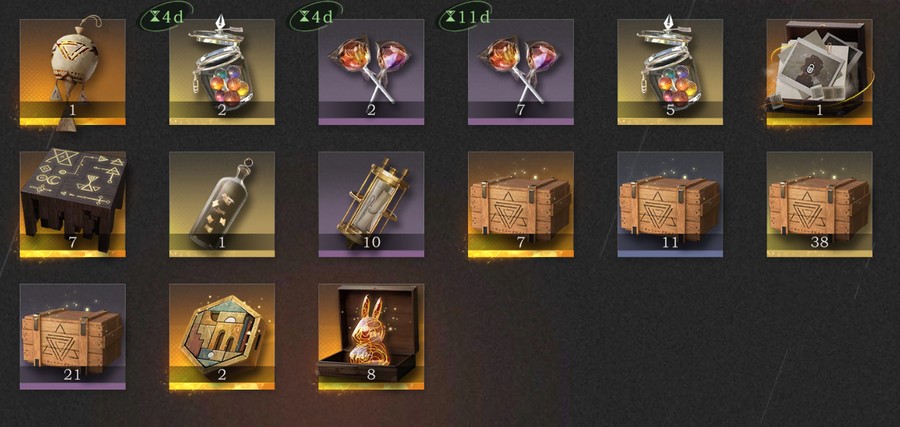The height and width of the screenshot is (427, 900).
Task: Choose the marble jar with quantity 5
Action: click(x=670, y=72)
